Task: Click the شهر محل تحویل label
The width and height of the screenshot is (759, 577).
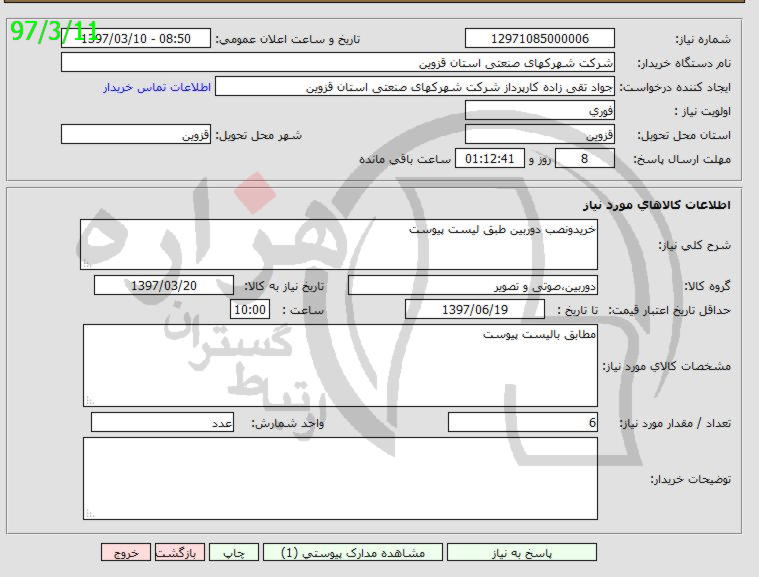Action: (258, 135)
